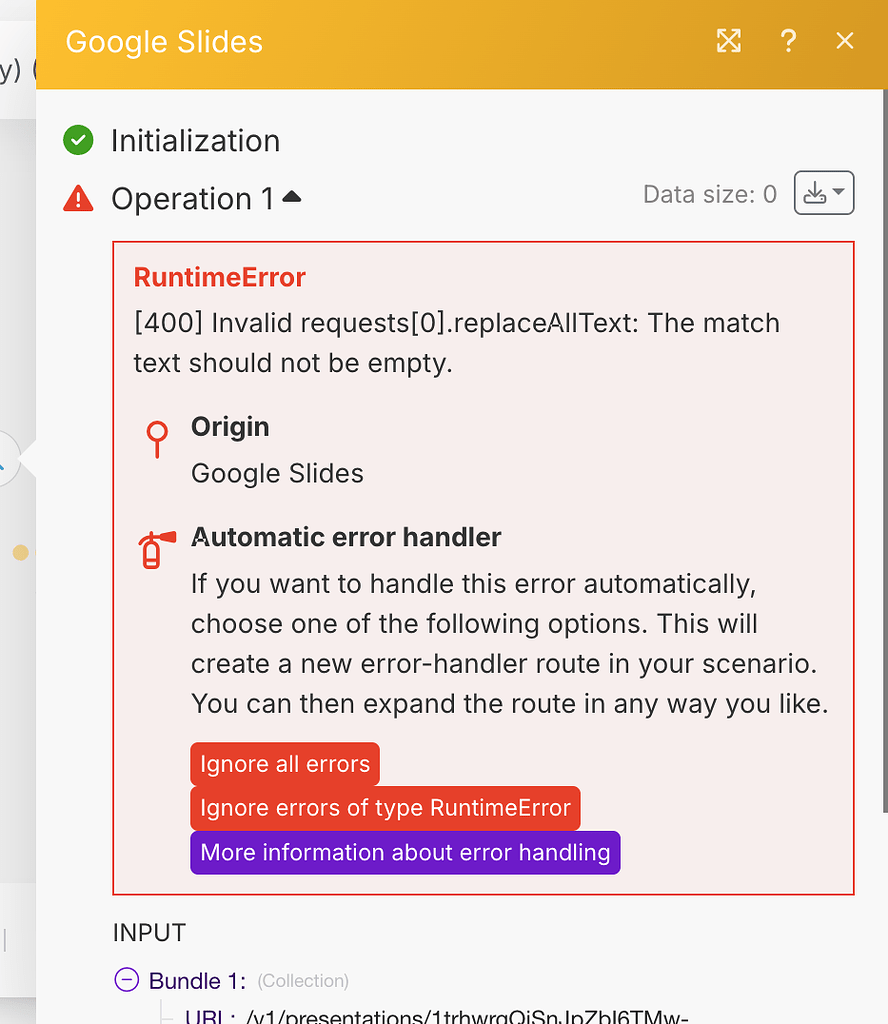The height and width of the screenshot is (1024, 888).
Task: Click the warning triangle beside Operation 1
Action: pos(78,198)
